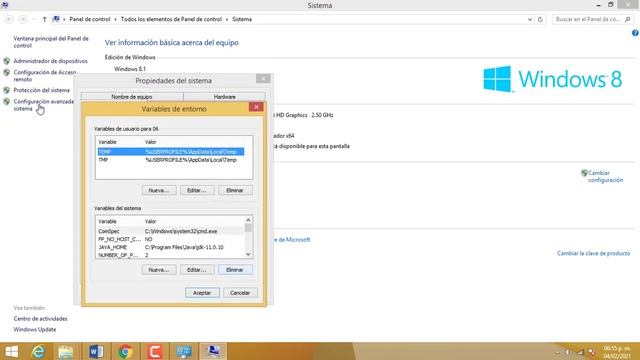This screenshot has width=640, height=360.
Task: Open Google Chrome from the taskbar
Action: click(x=126, y=351)
